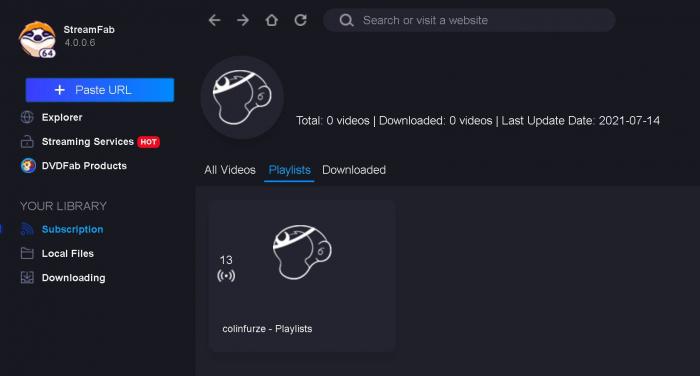Click the Total: 0 videos text
The height and width of the screenshot is (376, 700).
tap(333, 121)
